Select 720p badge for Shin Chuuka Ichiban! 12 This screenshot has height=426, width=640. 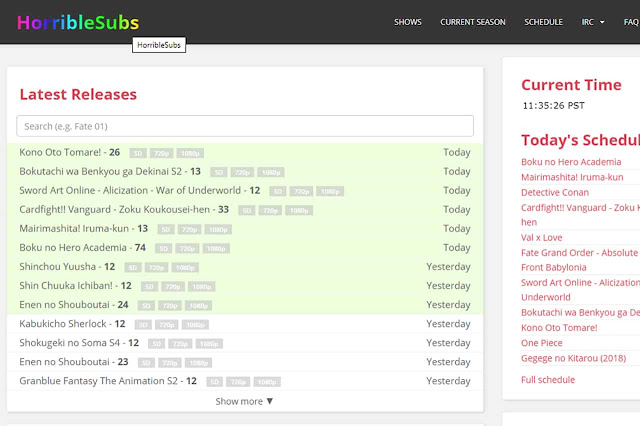pyautogui.click(x=173, y=287)
